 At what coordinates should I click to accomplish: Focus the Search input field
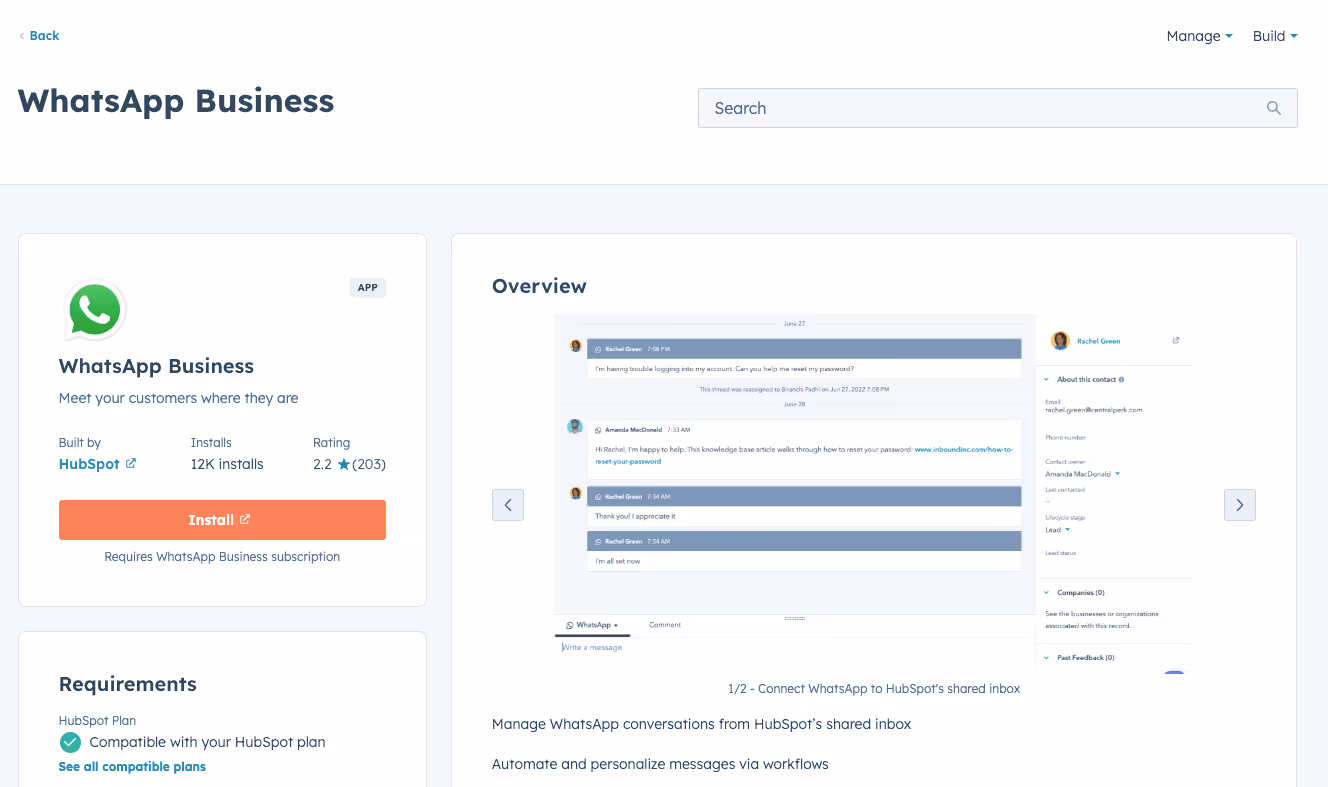(x=997, y=108)
